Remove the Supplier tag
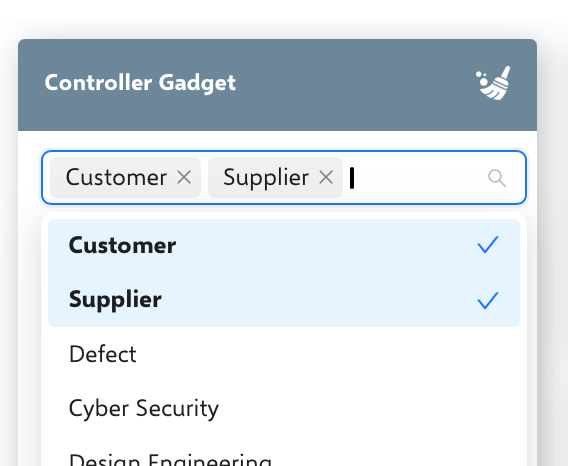 point(326,178)
